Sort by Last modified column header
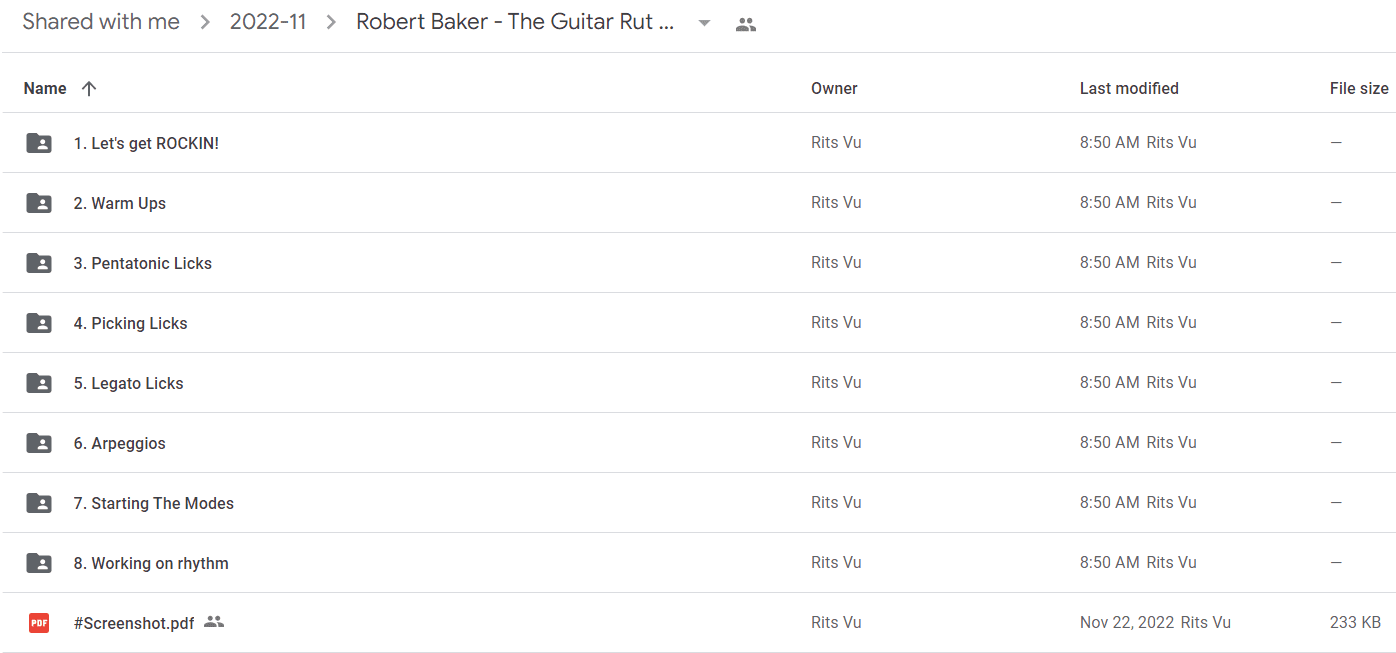 (1129, 88)
